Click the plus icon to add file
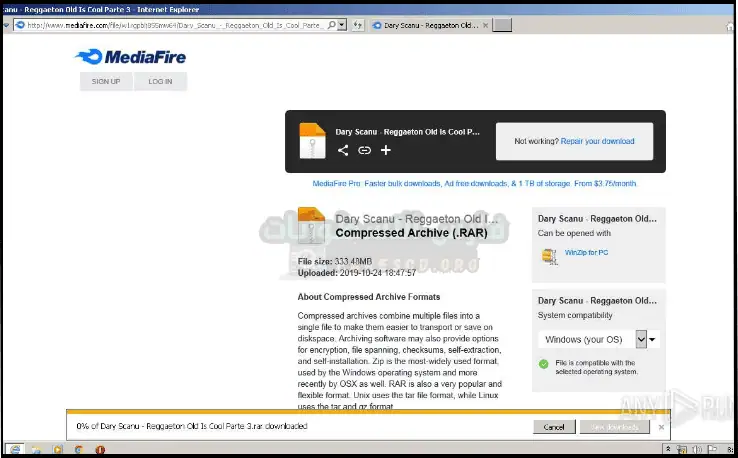This screenshot has height=458, width=738. coord(386,150)
